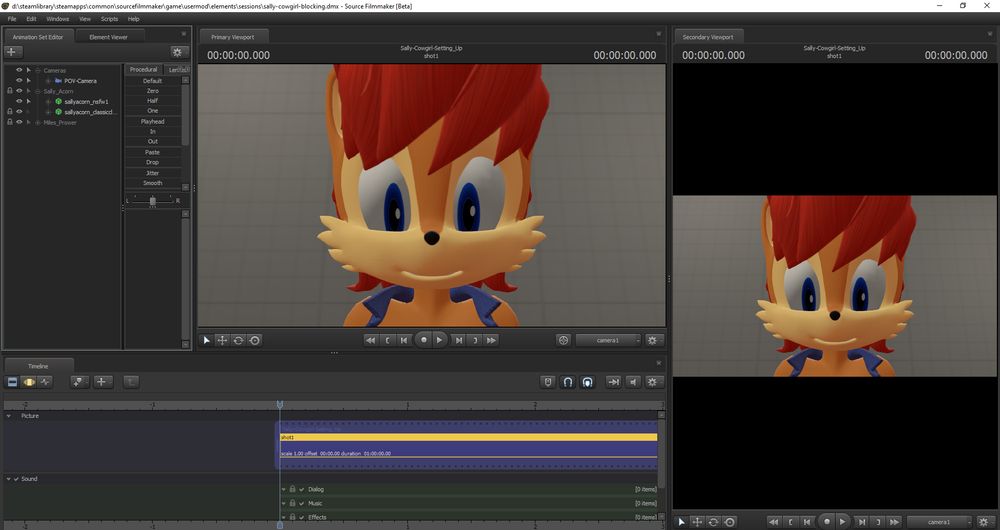The width and height of the screenshot is (1000, 530).
Task: Collapse the Sound track group
Action: (x=9, y=478)
